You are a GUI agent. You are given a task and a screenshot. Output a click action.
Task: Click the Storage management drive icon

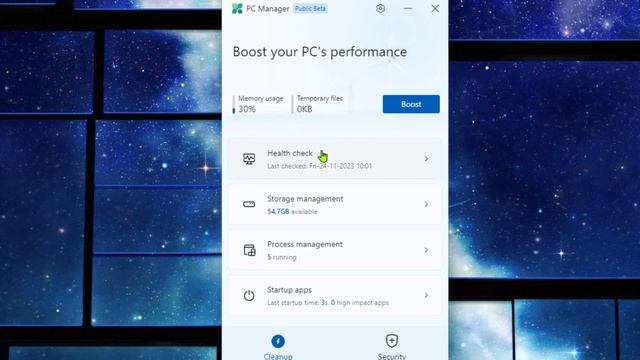[249, 204]
